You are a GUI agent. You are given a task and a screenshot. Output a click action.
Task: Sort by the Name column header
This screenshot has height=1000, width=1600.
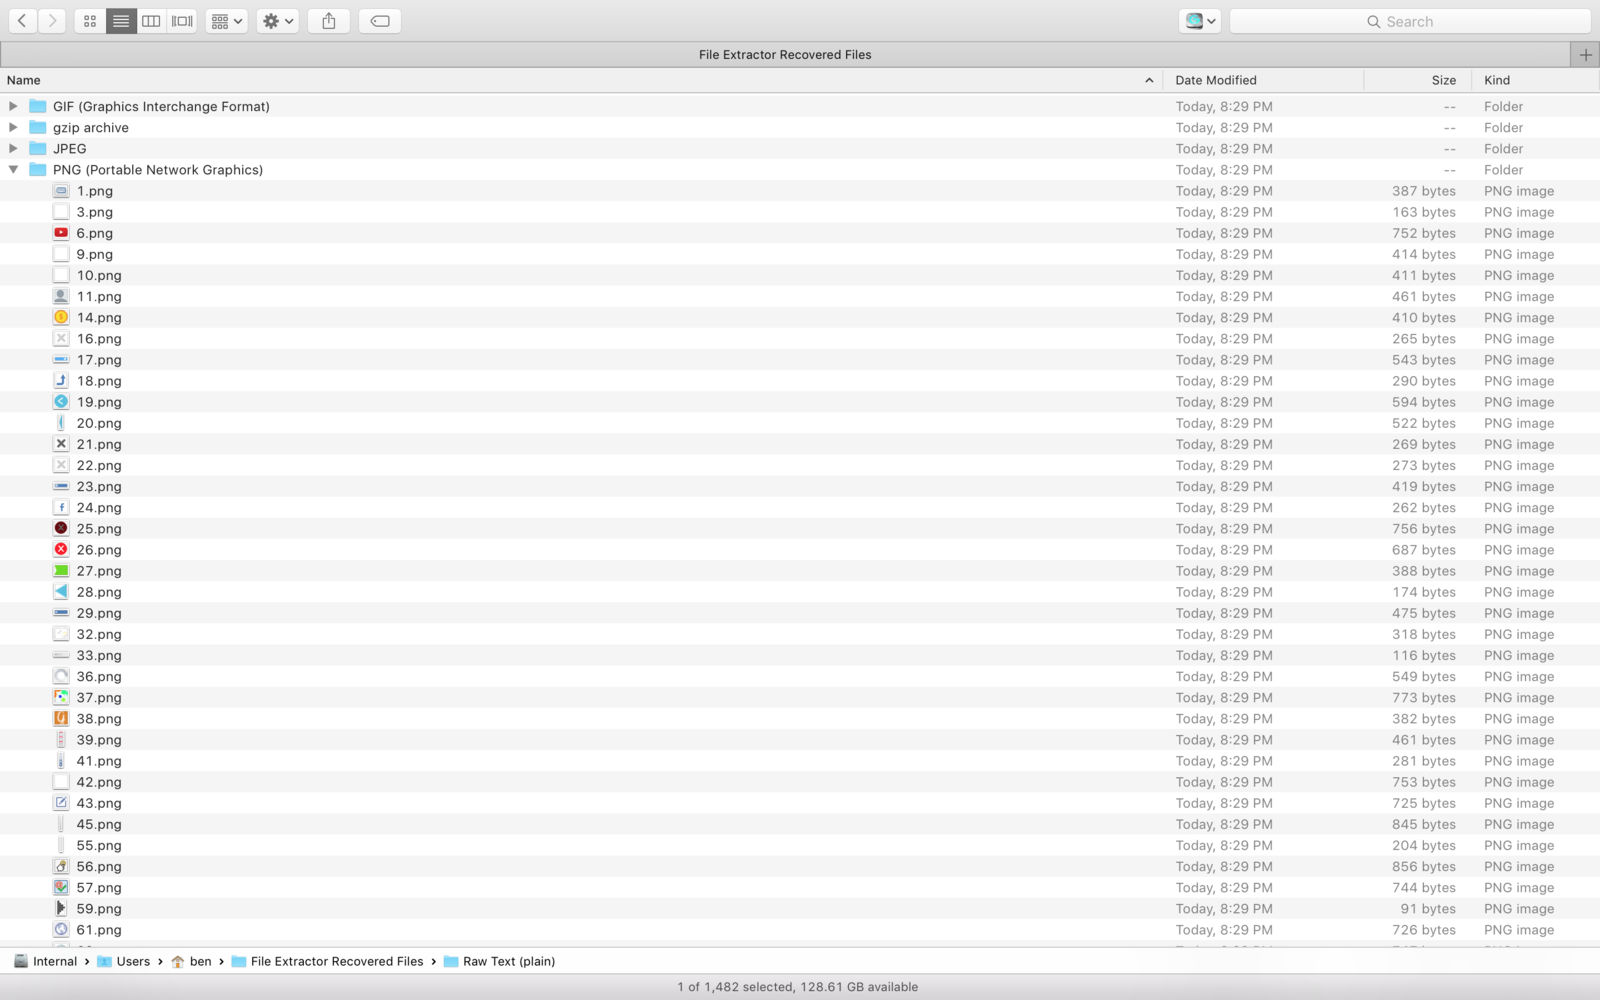pyautogui.click(x=580, y=80)
